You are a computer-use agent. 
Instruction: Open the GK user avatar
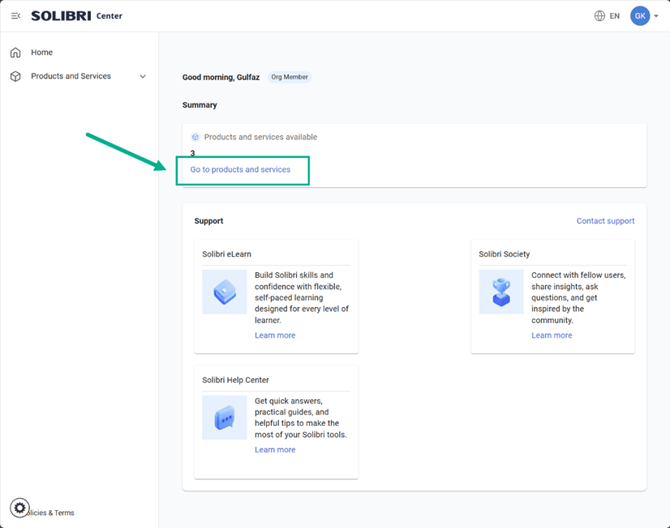coord(640,16)
